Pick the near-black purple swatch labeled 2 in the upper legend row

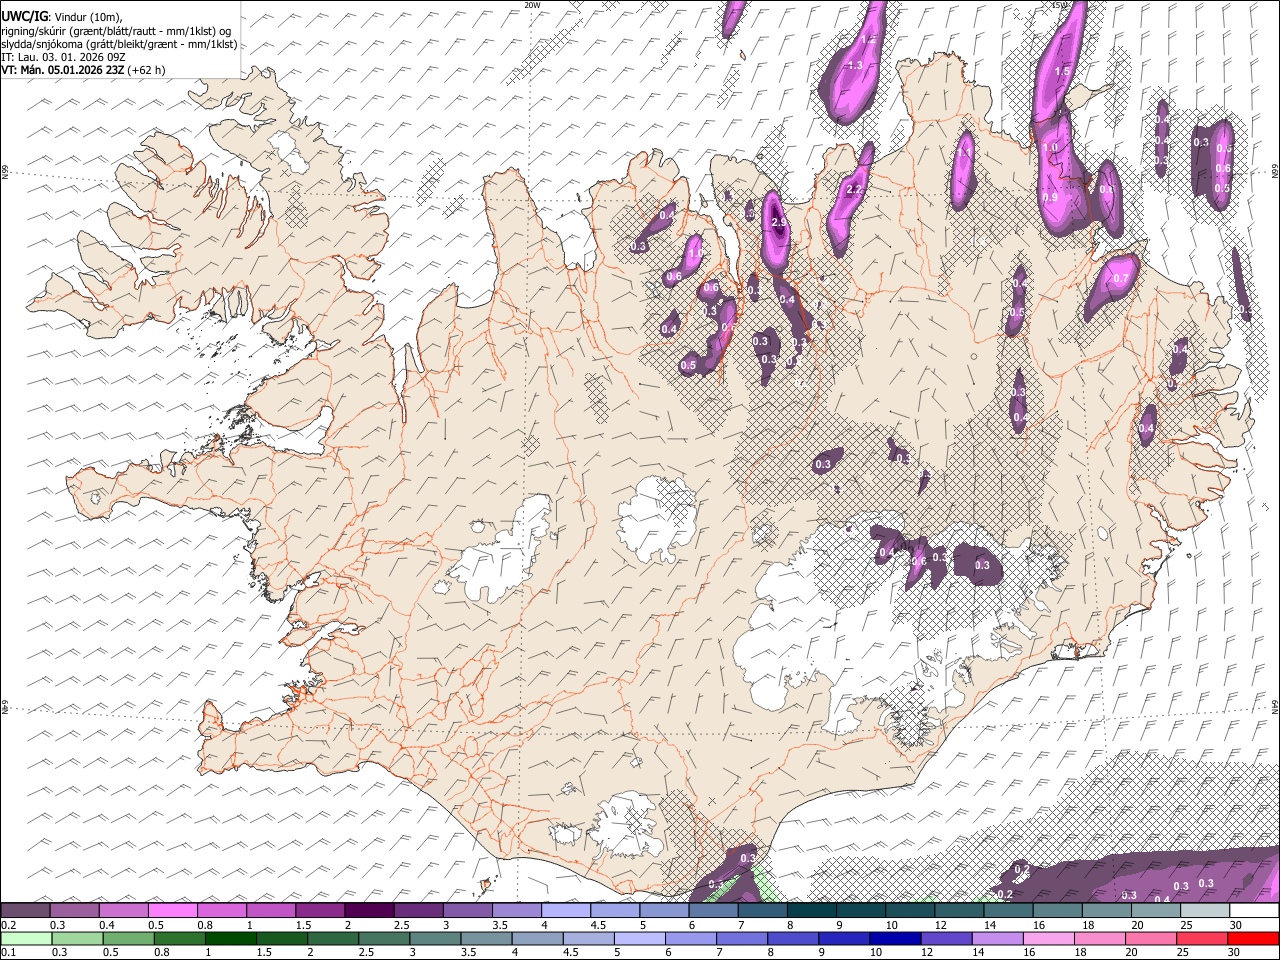pos(368,911)
